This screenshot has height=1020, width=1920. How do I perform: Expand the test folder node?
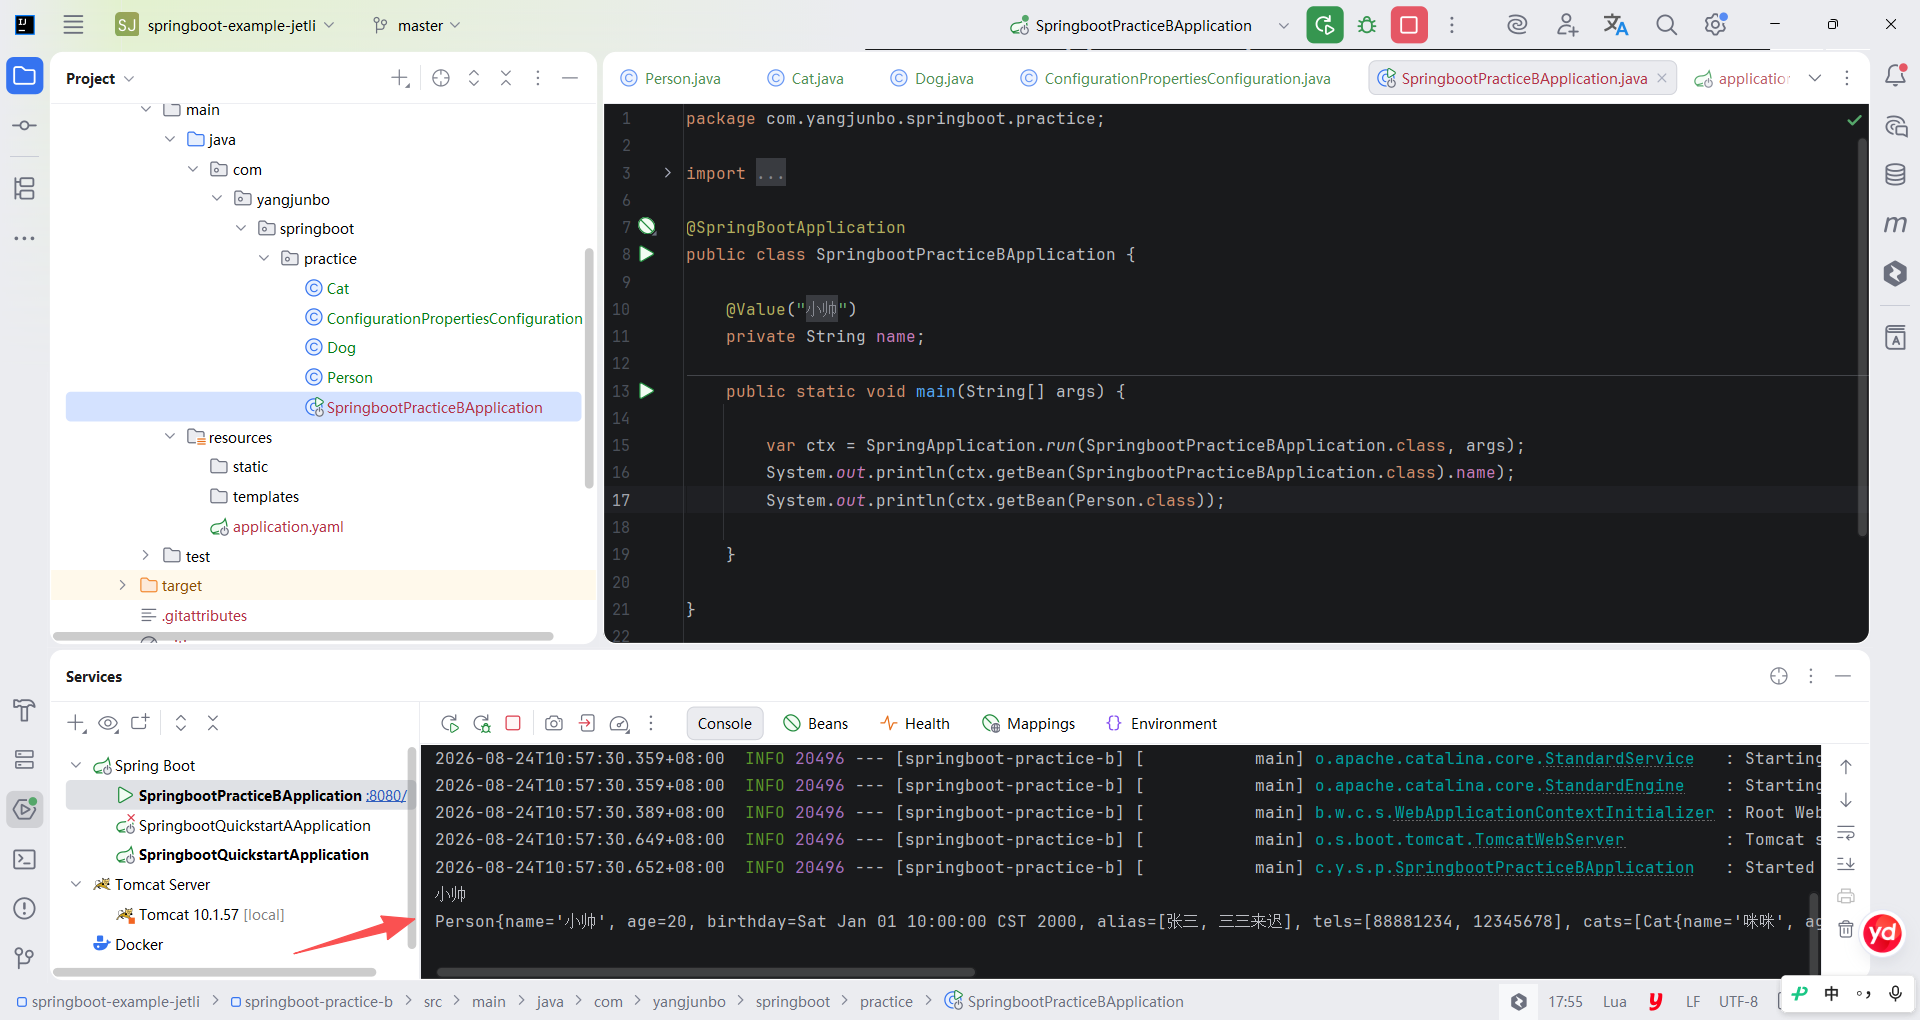pyautogui.click(x=146, y=556)
